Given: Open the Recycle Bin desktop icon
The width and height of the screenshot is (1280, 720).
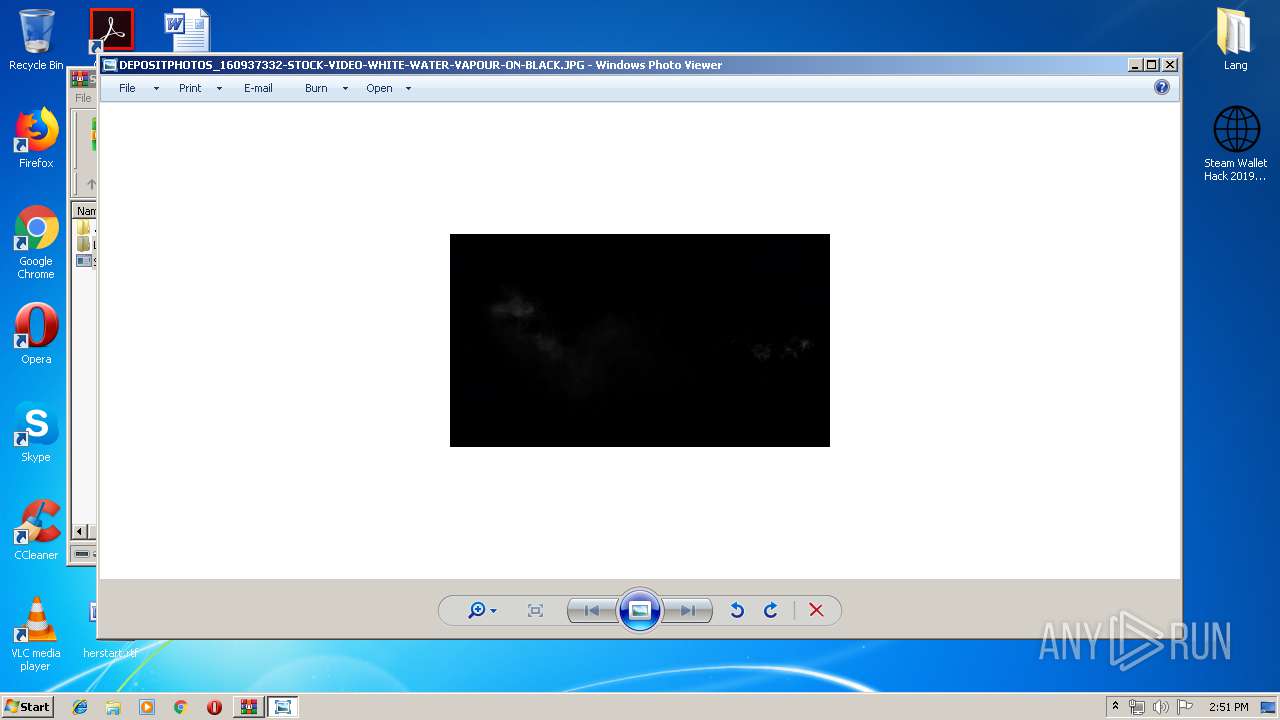Looking at the screenshot, I should click(36, 40).
